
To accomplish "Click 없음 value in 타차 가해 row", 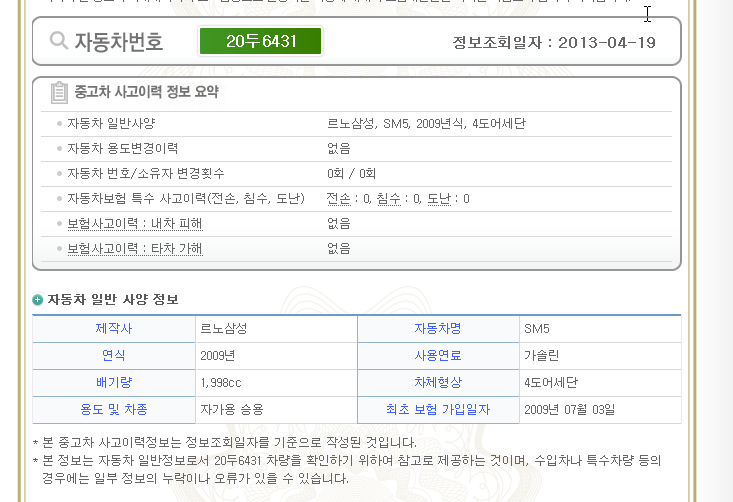I will [338, 249].
